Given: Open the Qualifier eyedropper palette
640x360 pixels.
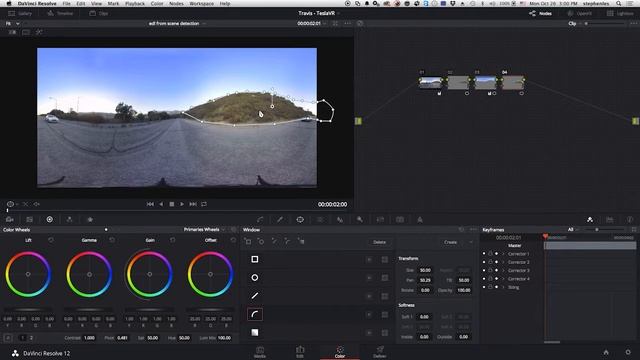Looking at the screenshot, I should point(280,220).
